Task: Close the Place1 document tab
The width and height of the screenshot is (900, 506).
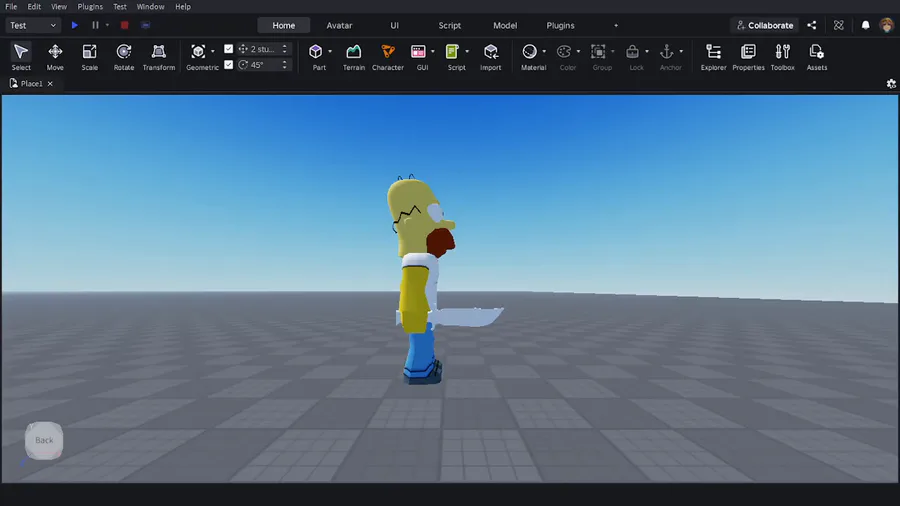Action: tap(50, 84)
